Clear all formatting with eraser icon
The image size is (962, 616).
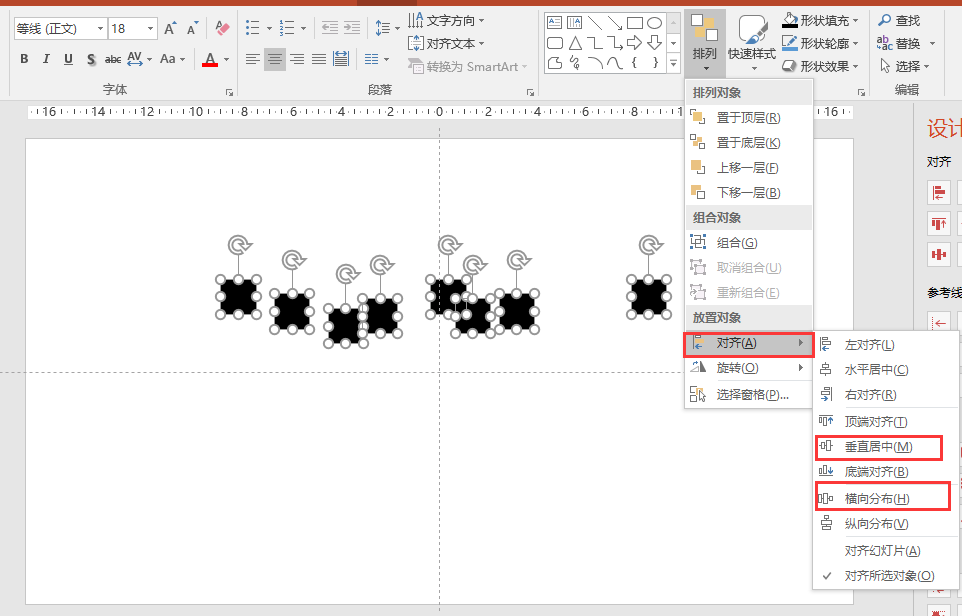222,28
